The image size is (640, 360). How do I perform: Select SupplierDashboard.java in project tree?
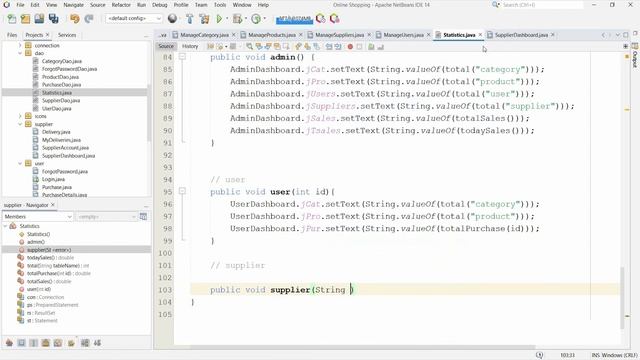click(x=68, y=156)
